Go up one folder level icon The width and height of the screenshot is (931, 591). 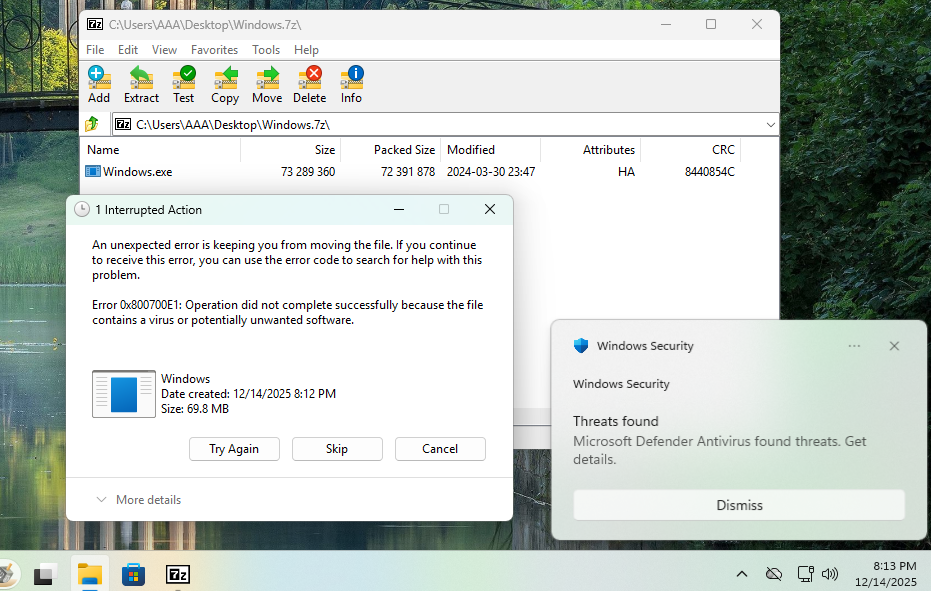92,124
